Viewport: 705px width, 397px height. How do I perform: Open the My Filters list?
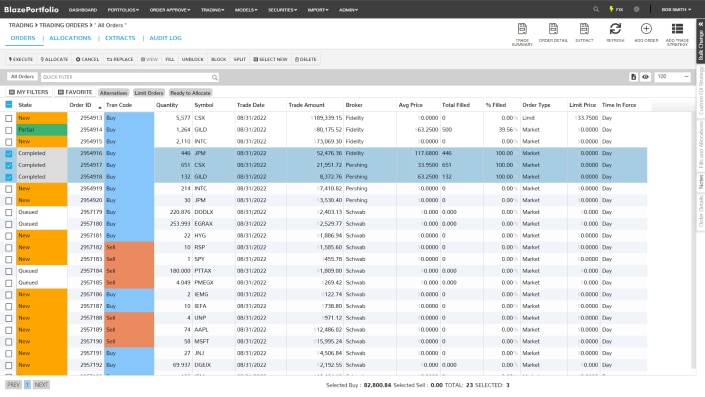(28, 92)
